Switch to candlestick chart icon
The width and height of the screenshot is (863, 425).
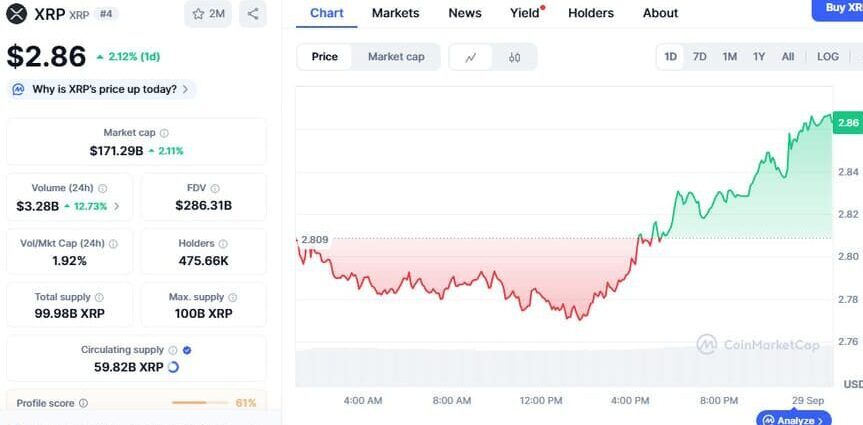[514, 57]
